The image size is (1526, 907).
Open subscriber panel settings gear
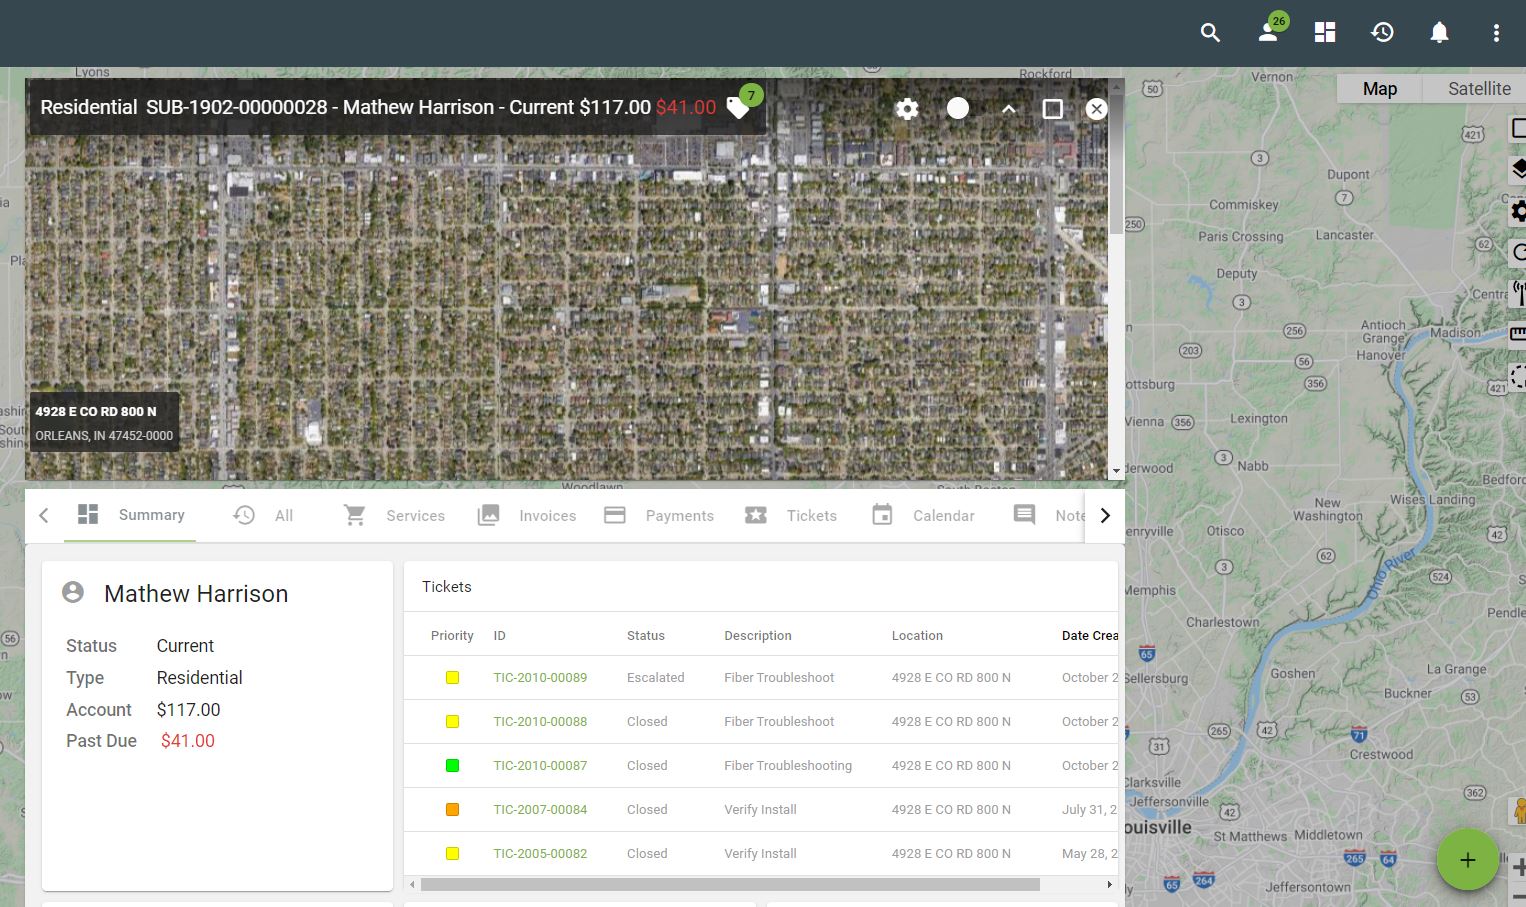(907, 108)
